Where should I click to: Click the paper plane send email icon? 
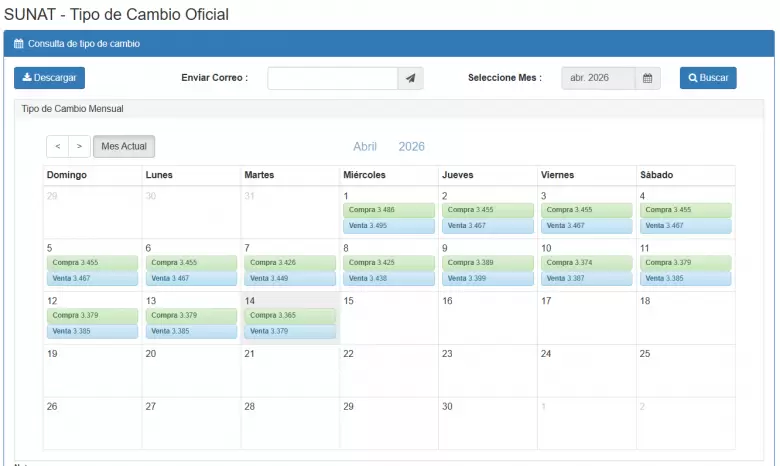(x=410, y=78)
